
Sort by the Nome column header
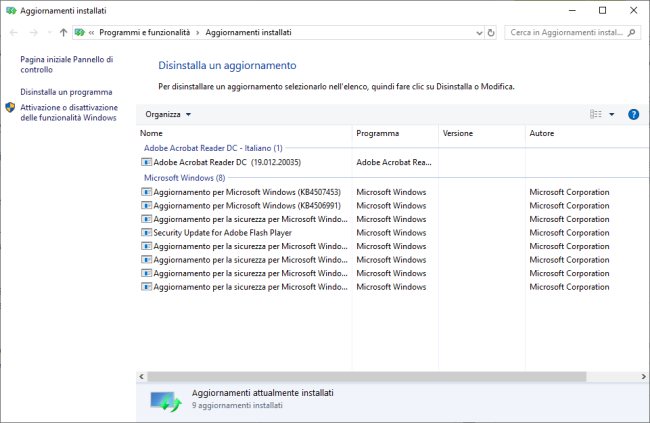pyautogui.click(x=152, y=133)
